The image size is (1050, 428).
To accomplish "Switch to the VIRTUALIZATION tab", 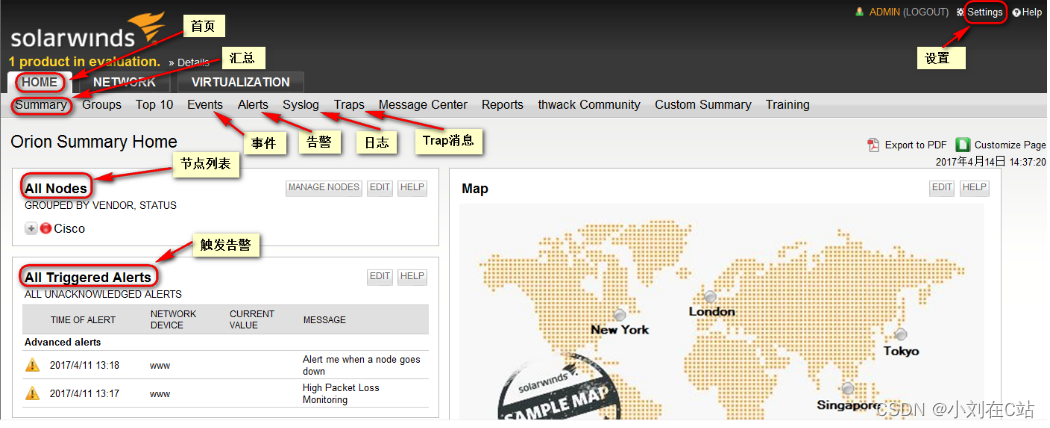I will pos(240,82).
